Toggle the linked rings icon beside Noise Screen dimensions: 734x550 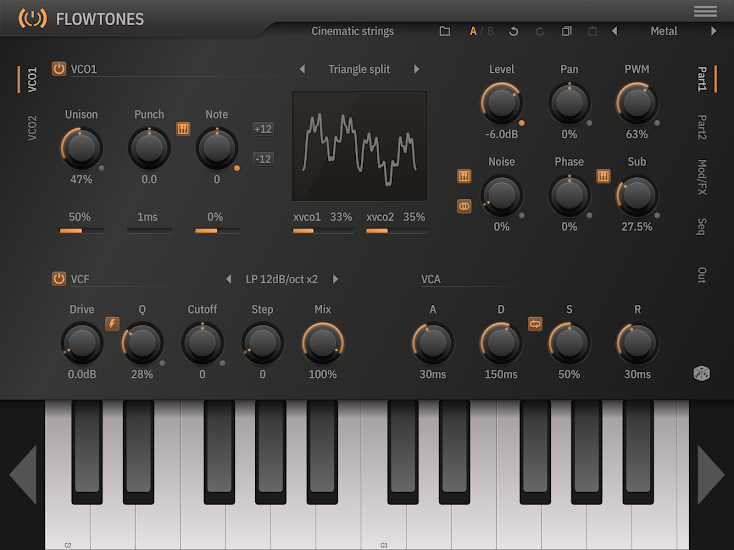coord(464,206)
